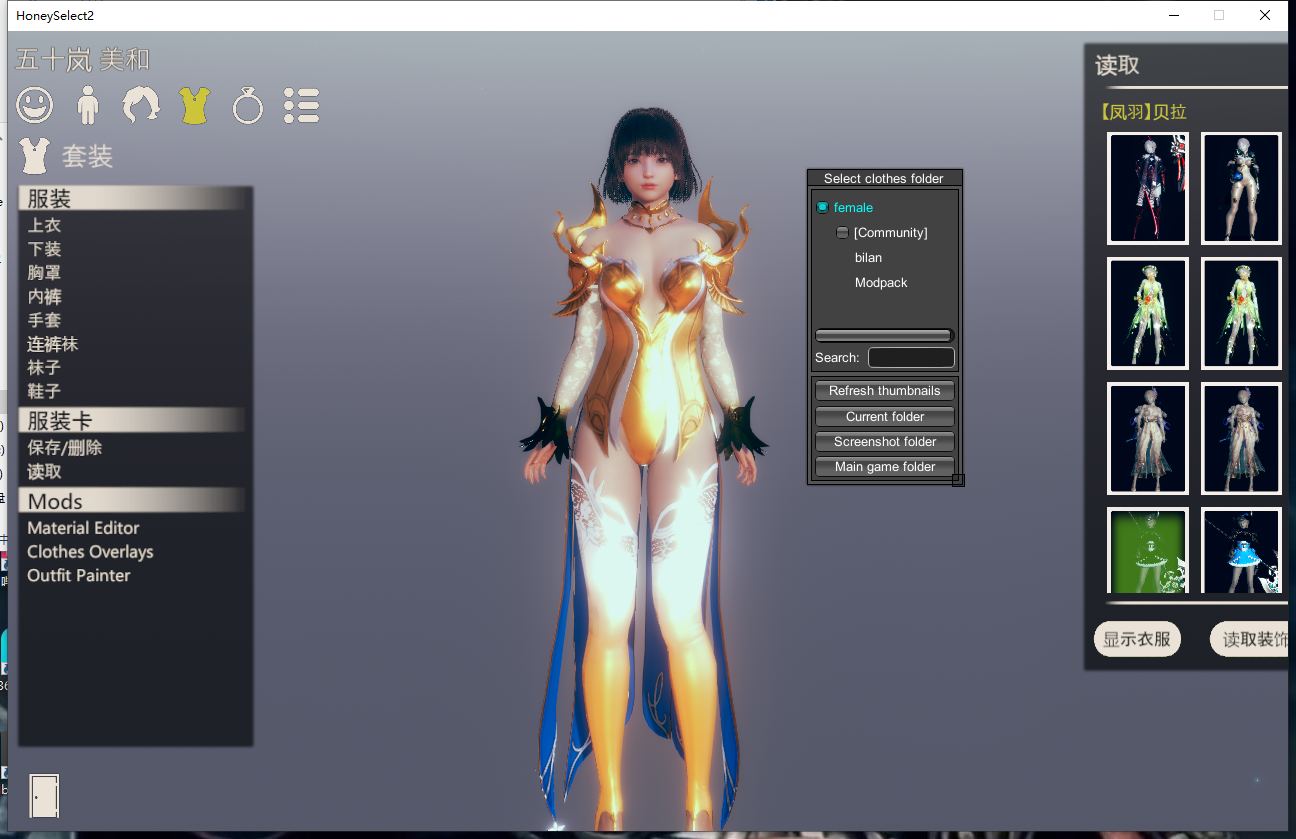Select first outfit card with red weapon
1296x839 pixels.
point(1148,188)
